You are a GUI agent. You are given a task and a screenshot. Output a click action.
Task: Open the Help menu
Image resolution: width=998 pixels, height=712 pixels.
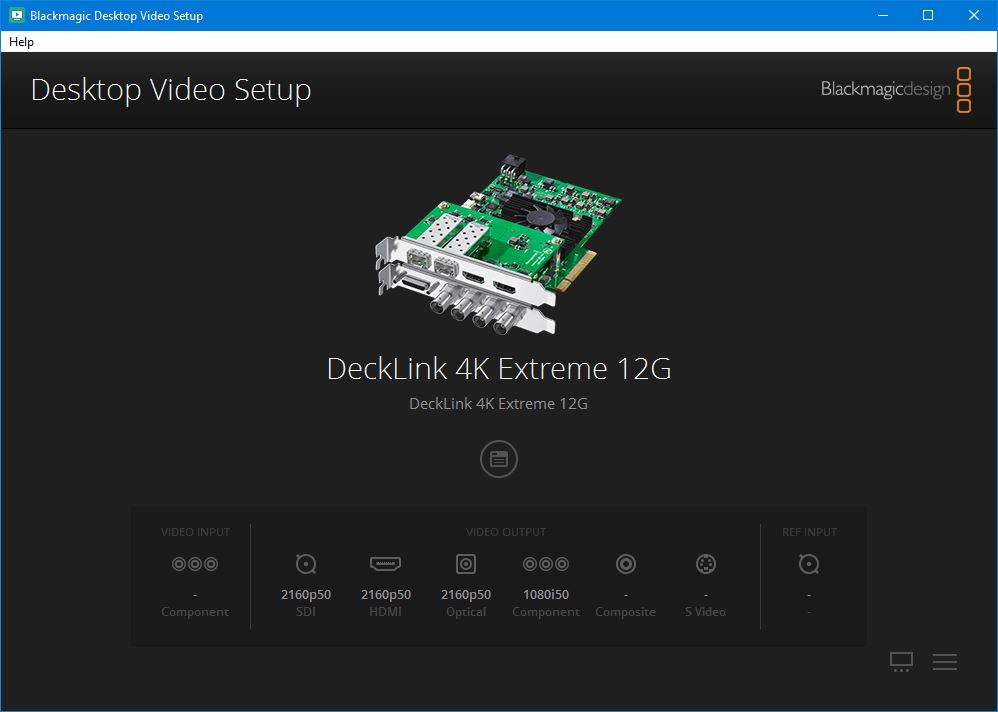(21, 42)
